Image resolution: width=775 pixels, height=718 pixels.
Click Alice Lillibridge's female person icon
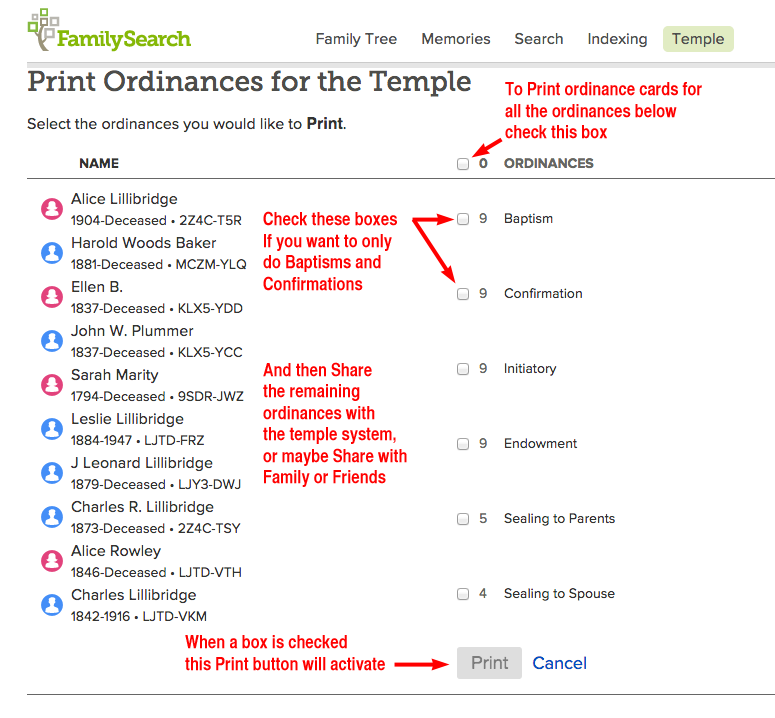pyautogui.click(x=52, y=209)
